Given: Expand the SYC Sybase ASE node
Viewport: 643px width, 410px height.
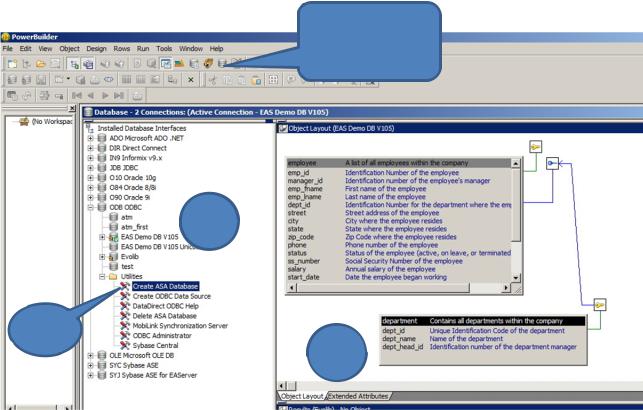Looking at the screenshot, I should (x=91, y=365).
